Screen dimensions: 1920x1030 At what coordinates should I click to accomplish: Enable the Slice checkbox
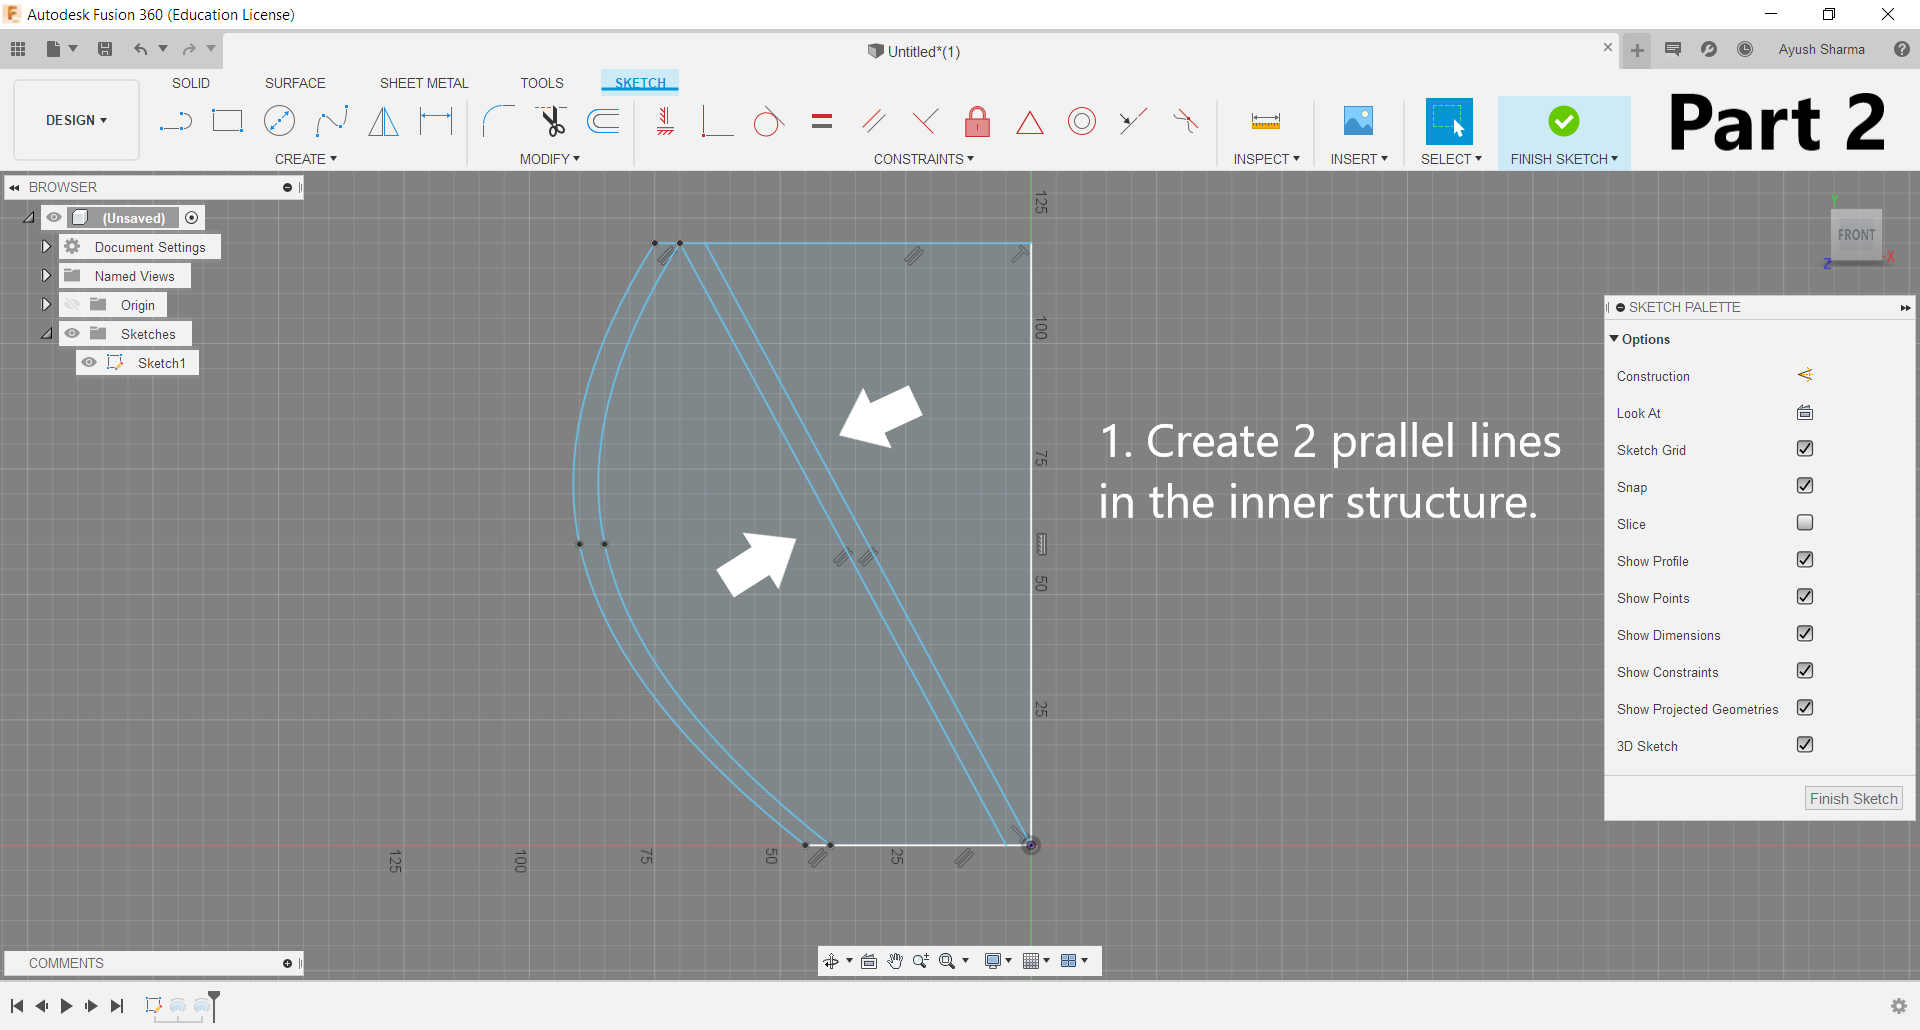[x=1805, y=523]
